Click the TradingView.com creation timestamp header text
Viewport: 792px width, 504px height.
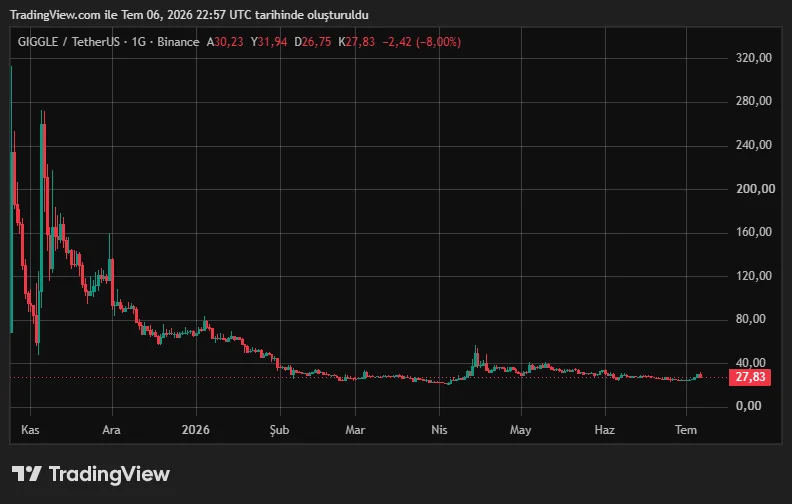pyautogui.click(x=189, y=15)
